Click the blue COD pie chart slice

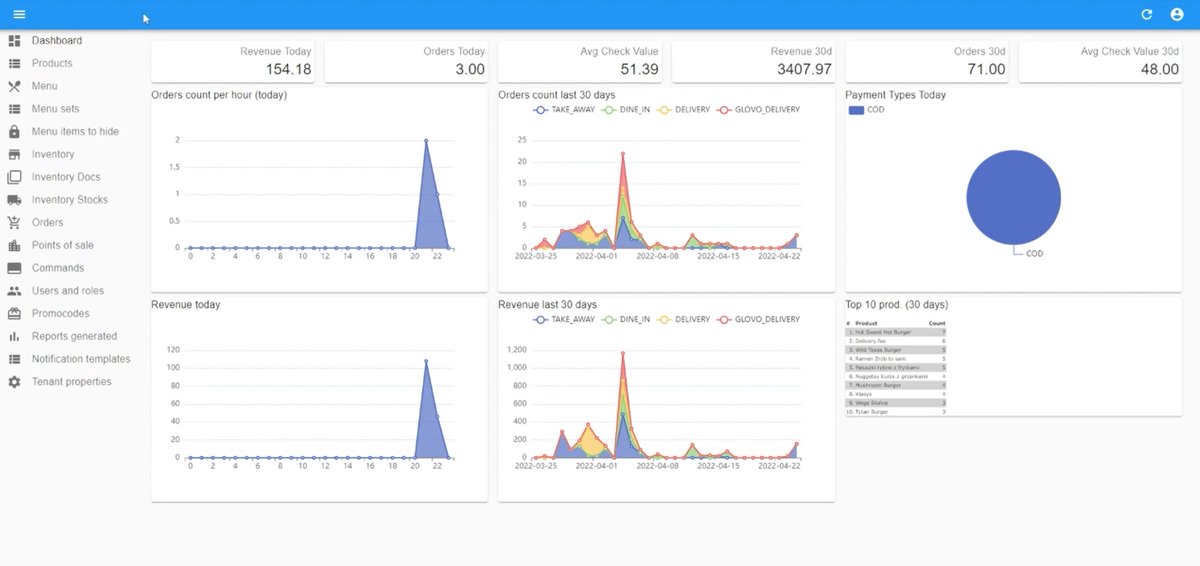[1013, 197]
